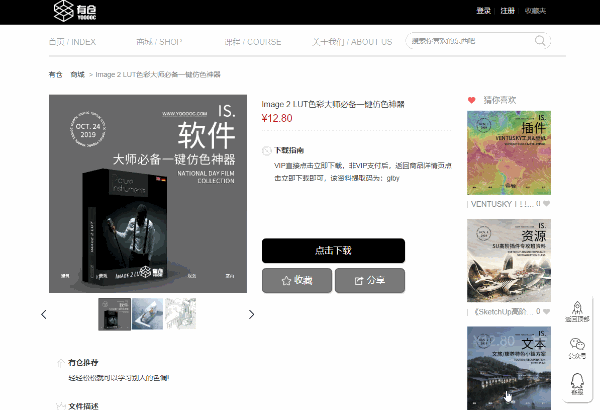Open the SU 资源 recommended card
Viewport: 600px width, 410px height.
pyautogui.click(x=509, y=261)
